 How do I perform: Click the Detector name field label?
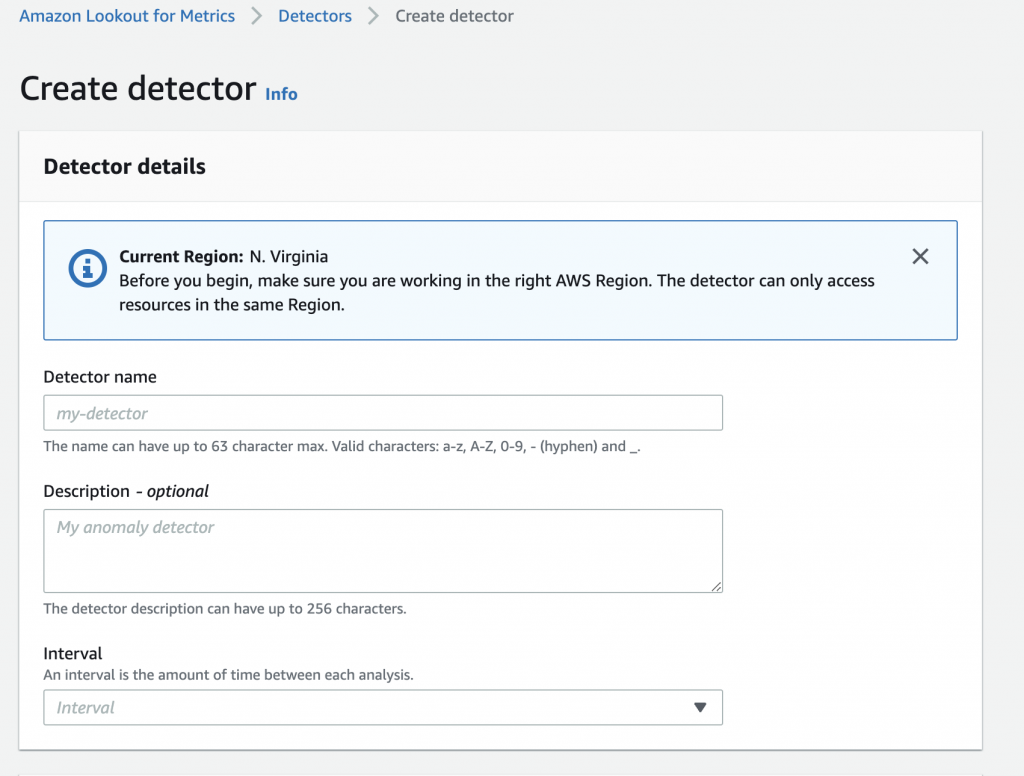pyautogui.click(x=100, y=377)
